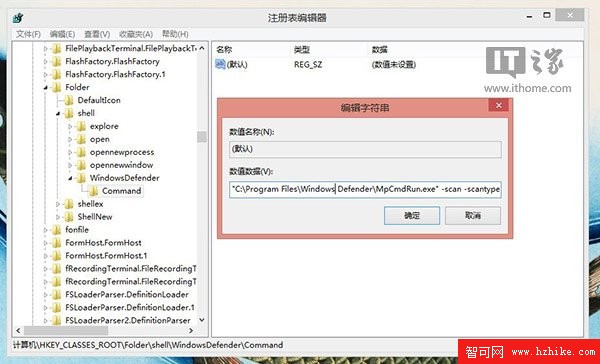Click folder icon beside FSLoaderParser.DefinitionLoader.1
This screenshot has height=364, width=600.
point(57,307)
